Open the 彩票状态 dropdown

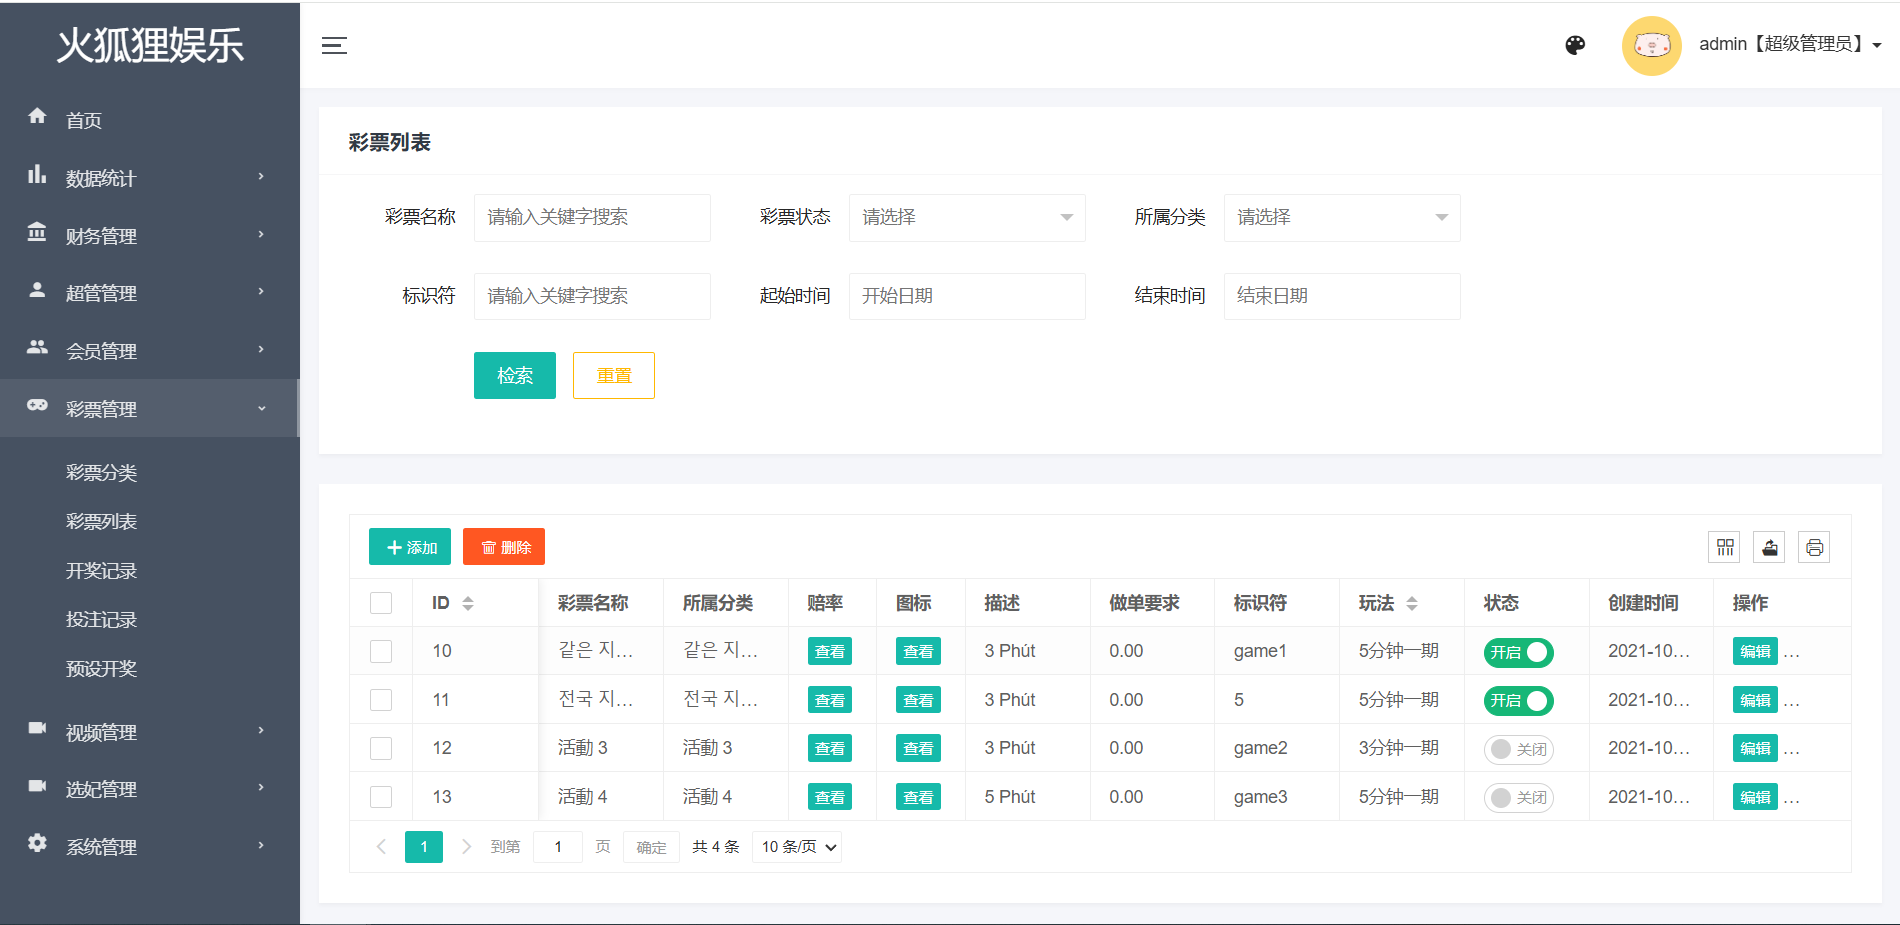pos(966,217)
